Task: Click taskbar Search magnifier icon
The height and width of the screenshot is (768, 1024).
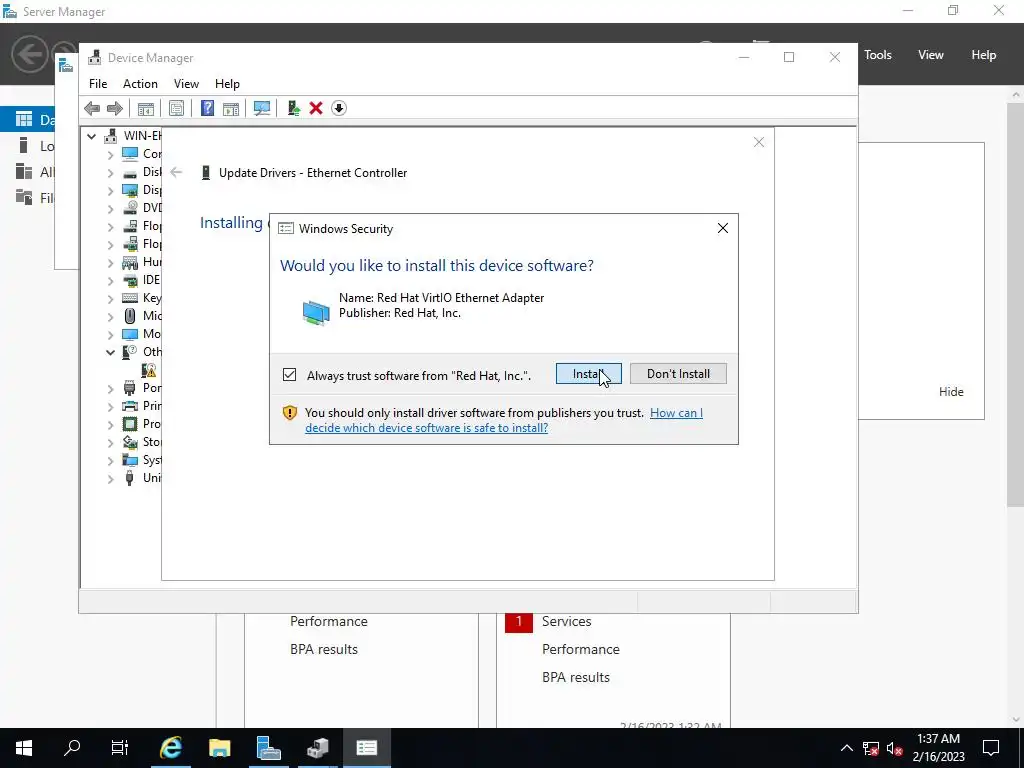Action: pos(72,748)
